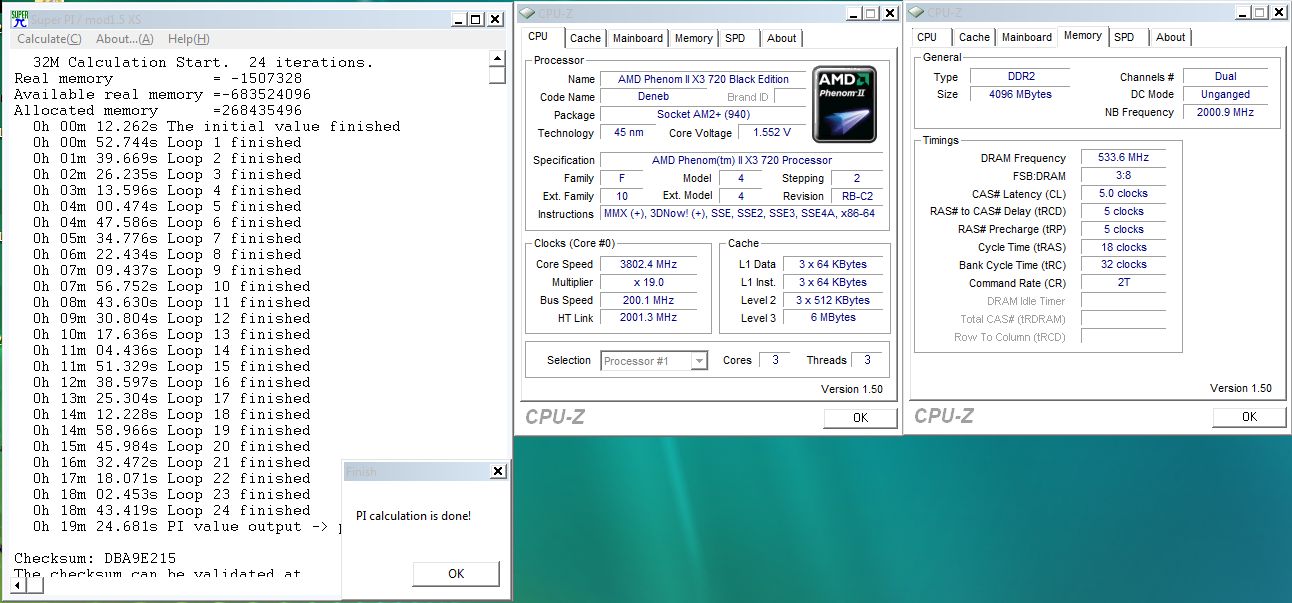
Task: Switch to Cache tab in left CPU-Z window
Action: click(x=585, y=38)
